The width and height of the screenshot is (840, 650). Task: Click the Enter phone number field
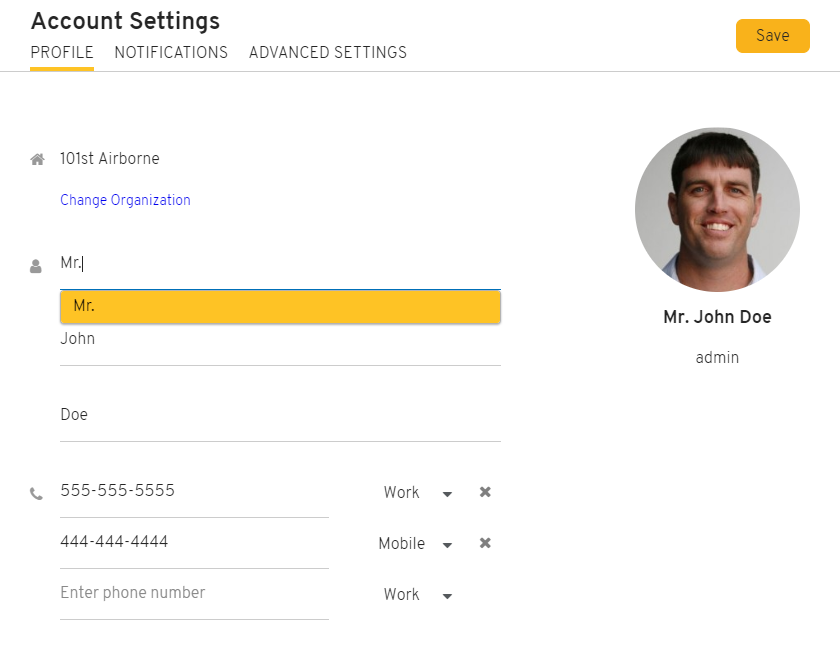pos(194,593)
